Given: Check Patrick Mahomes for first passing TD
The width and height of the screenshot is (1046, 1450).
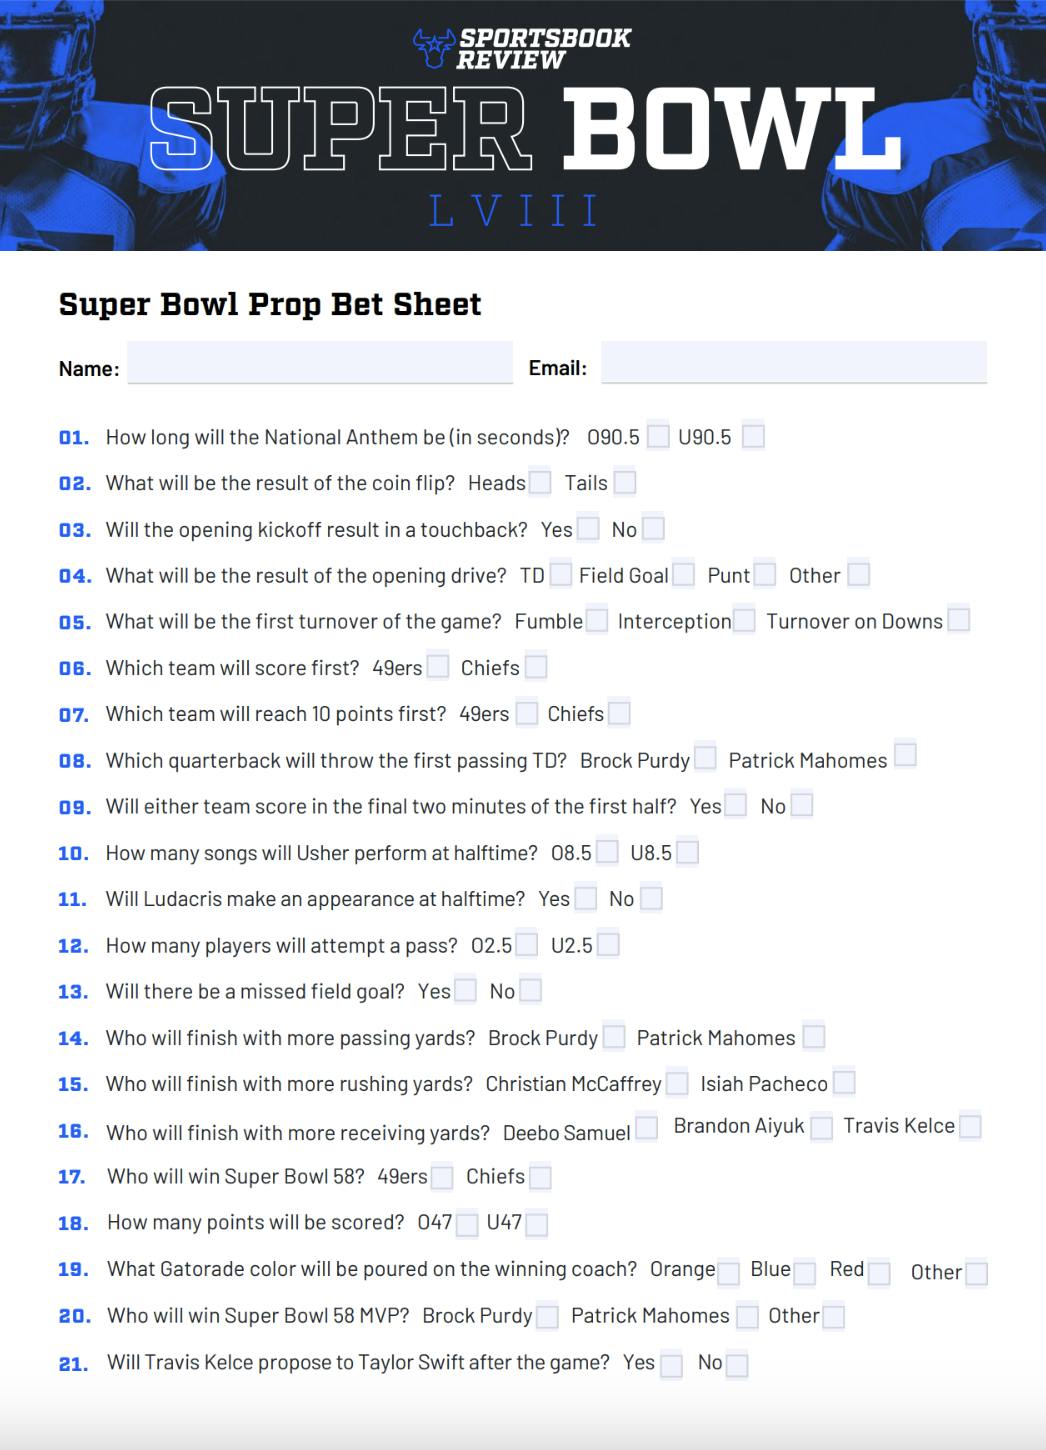Looking at the screenshot, I should coord(905,755).
